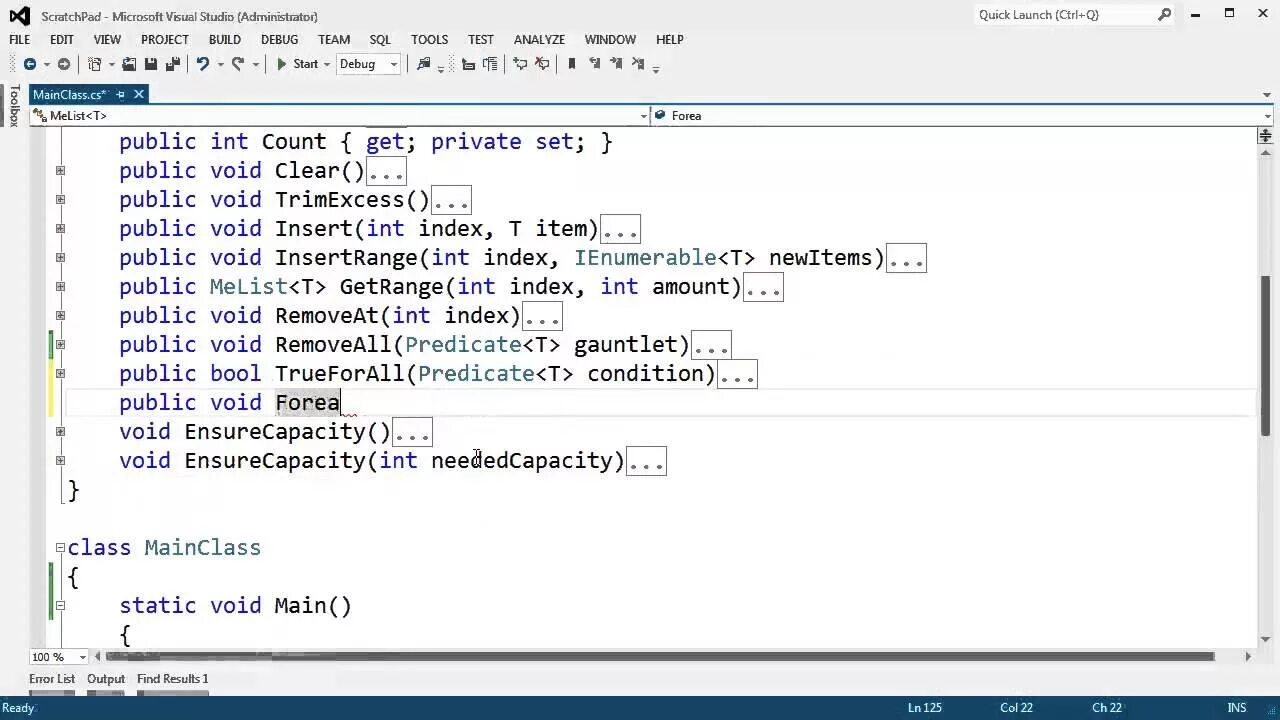The height and width of the screenshot is (720, 1280).
Task: Open the Toolbox side panel
Action: [x=14, y=106]
